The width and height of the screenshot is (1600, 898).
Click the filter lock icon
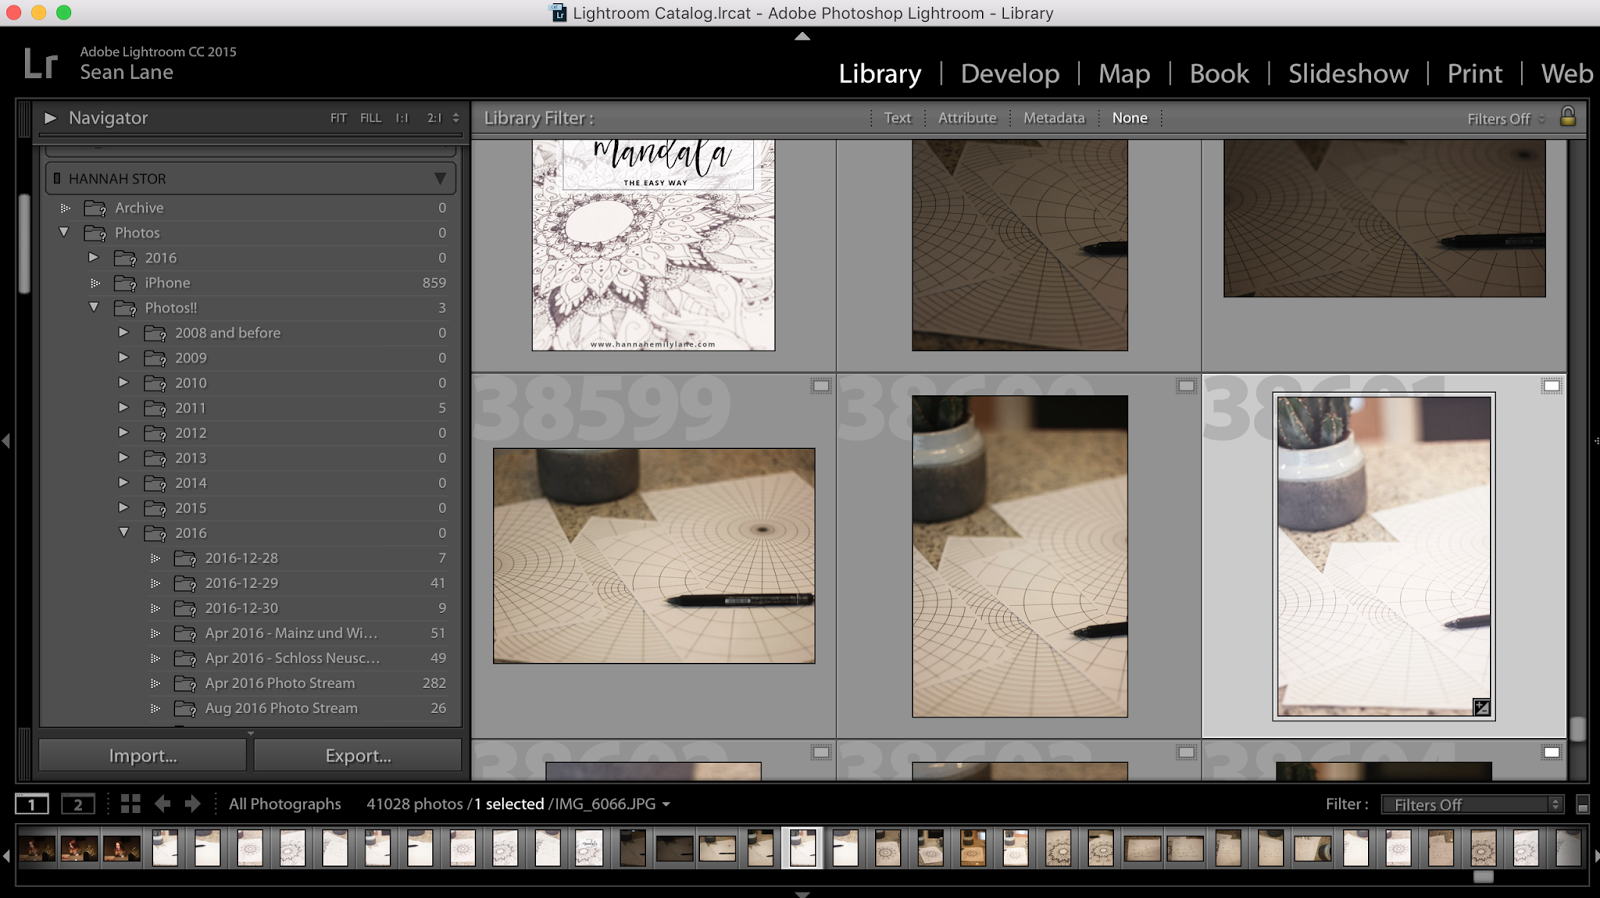[1567, 117]
